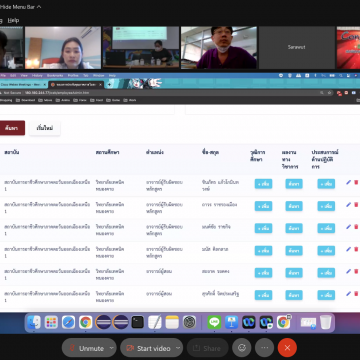Click the blue add button in first row education column
This screenshot has height=360, width=360.
[263, 184]
